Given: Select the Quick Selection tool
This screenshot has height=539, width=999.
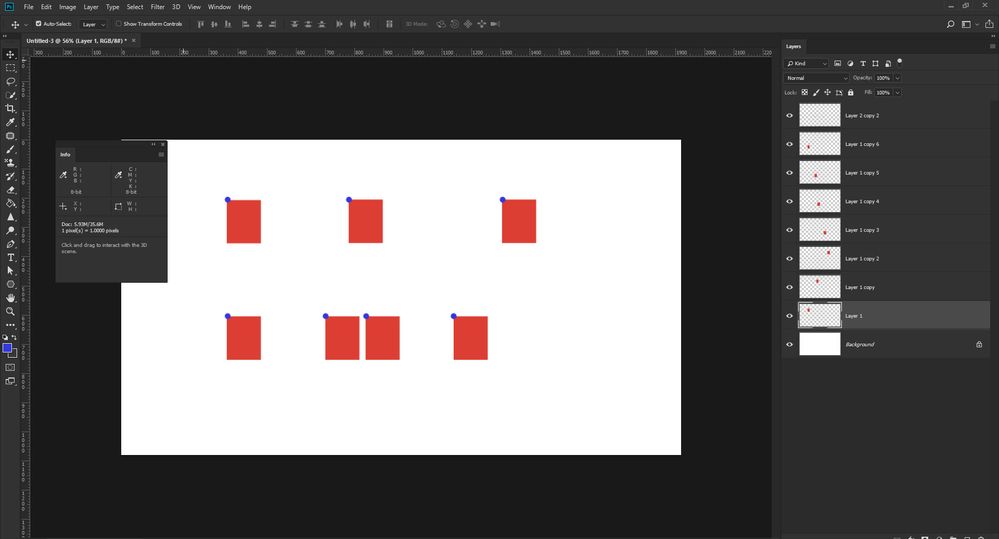Looking at the screenshot, I should click(x=10, y=95).
